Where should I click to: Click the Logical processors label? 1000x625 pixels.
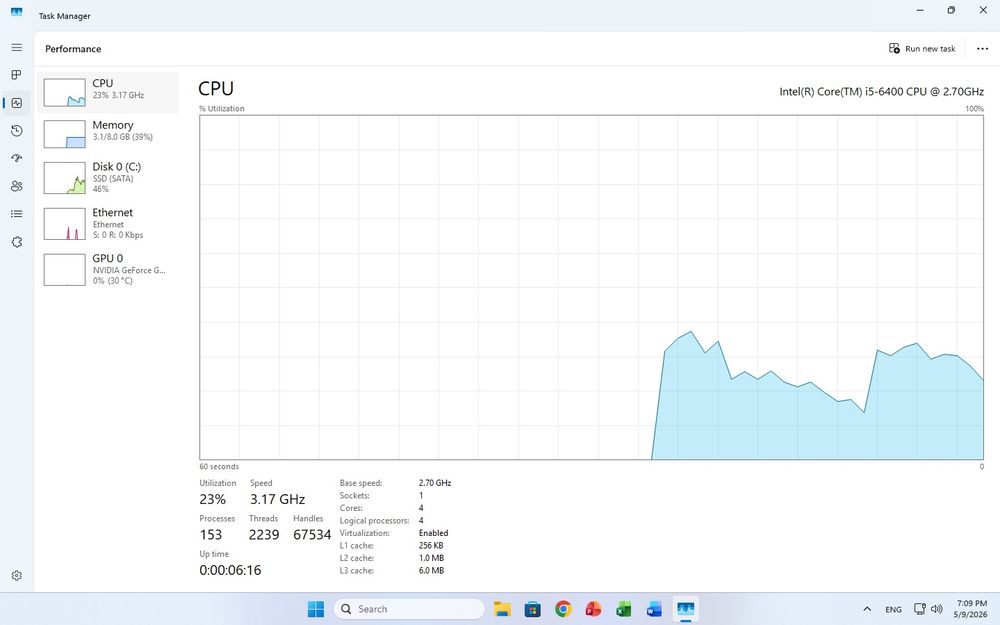(x=374, y=520)
